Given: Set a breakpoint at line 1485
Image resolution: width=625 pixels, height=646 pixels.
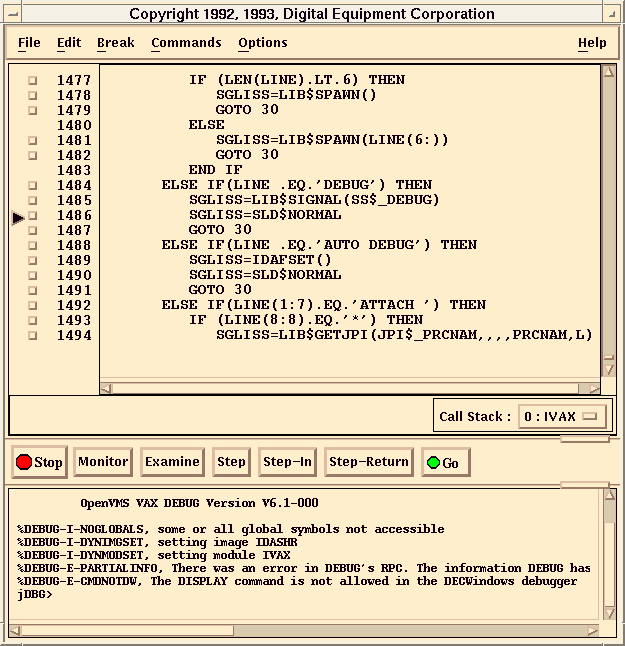Looking at the screenshot, I should [32, 200].
